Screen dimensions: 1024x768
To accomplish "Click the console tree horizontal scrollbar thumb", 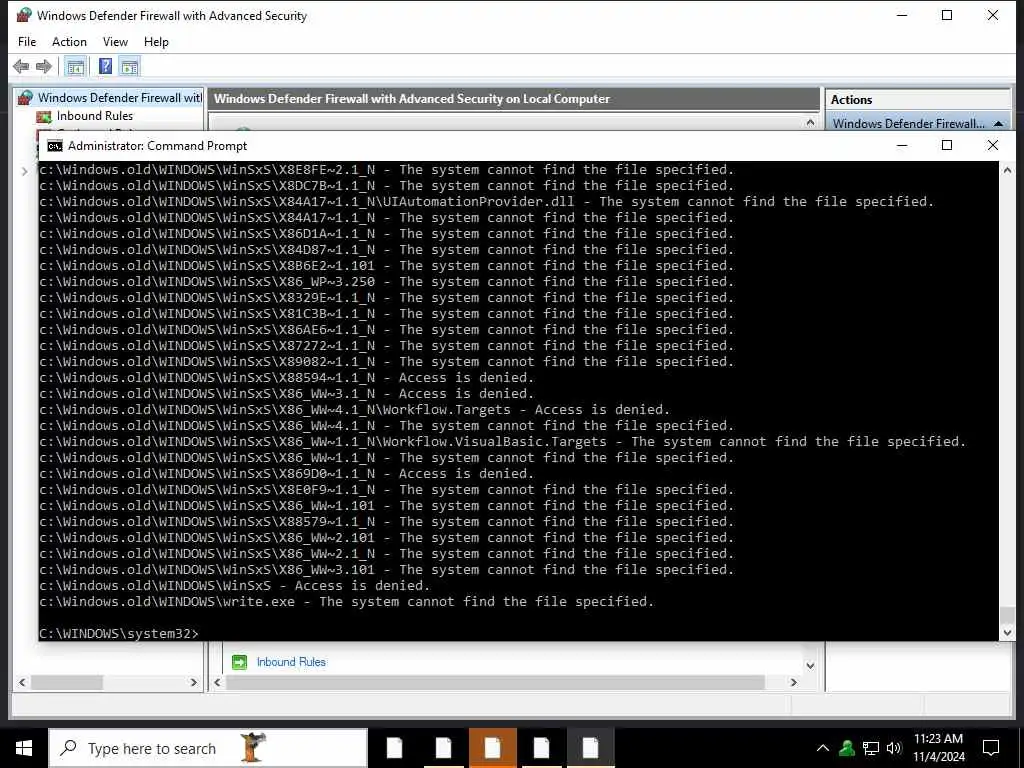I will point(67,682).
